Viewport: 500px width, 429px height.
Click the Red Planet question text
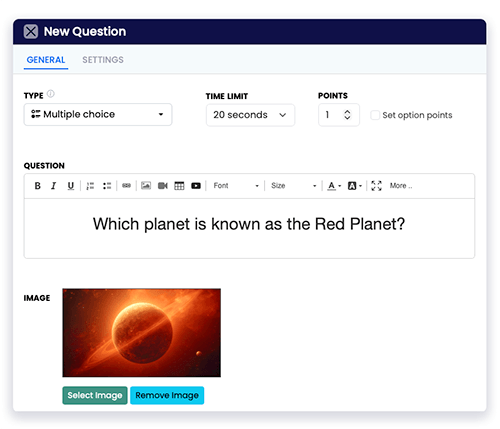[x=249, y=224]
